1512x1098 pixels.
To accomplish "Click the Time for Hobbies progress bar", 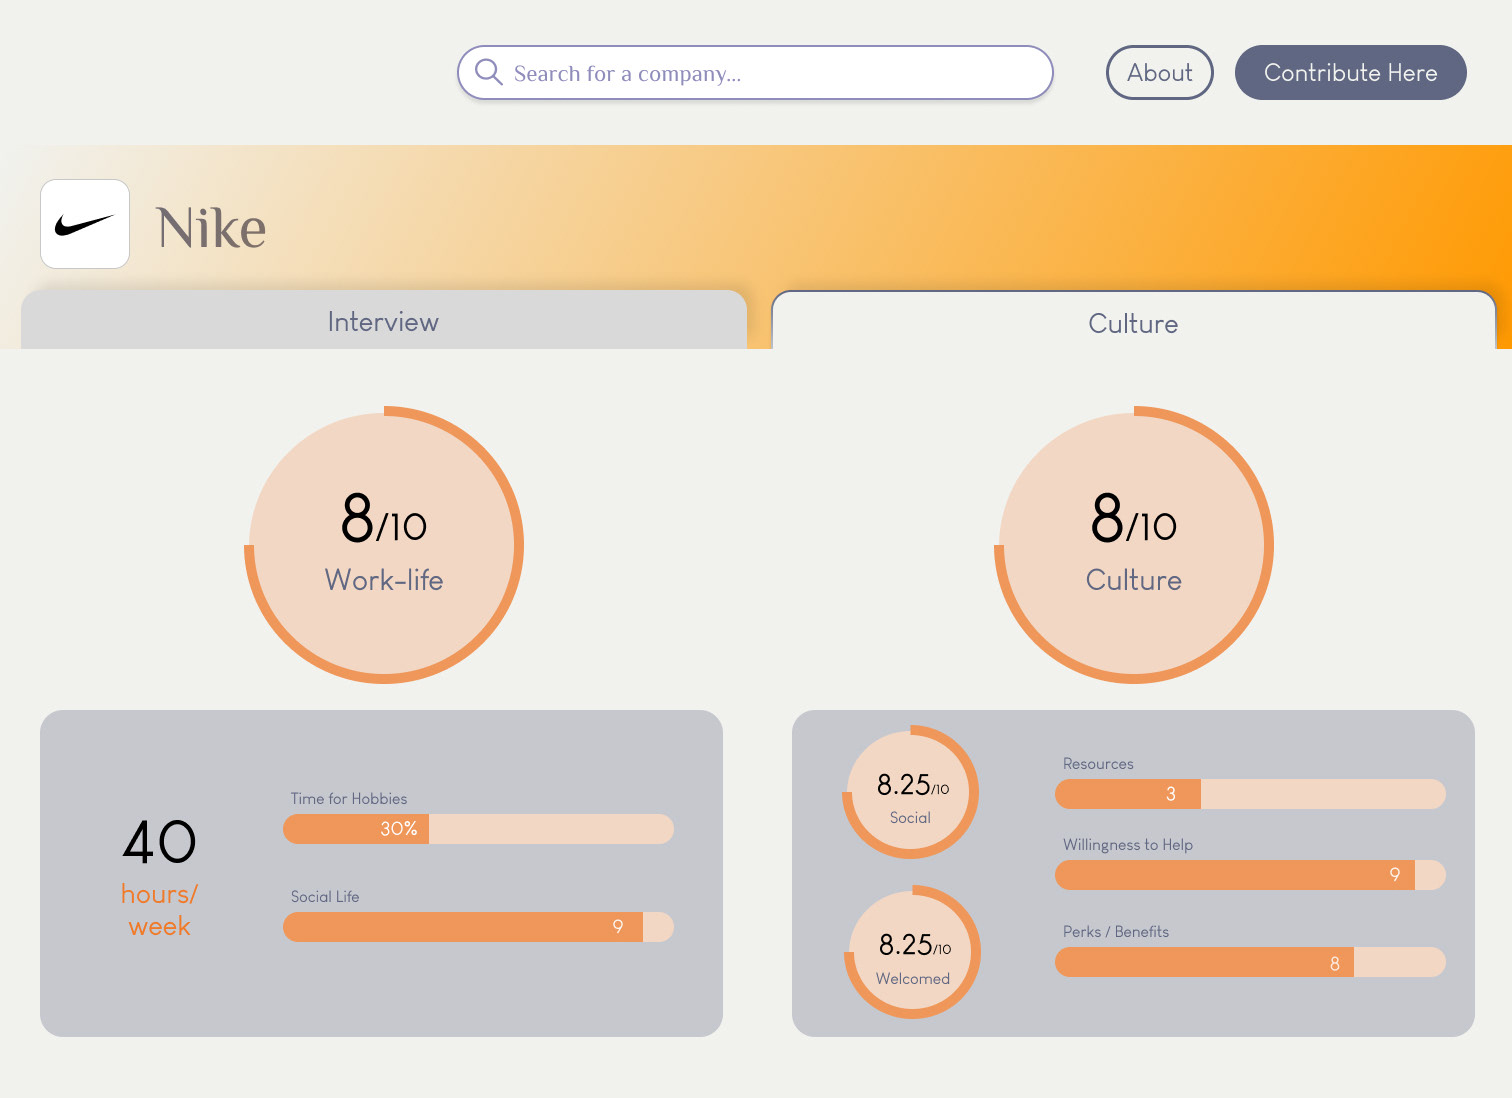I will [x=478, y=829].
